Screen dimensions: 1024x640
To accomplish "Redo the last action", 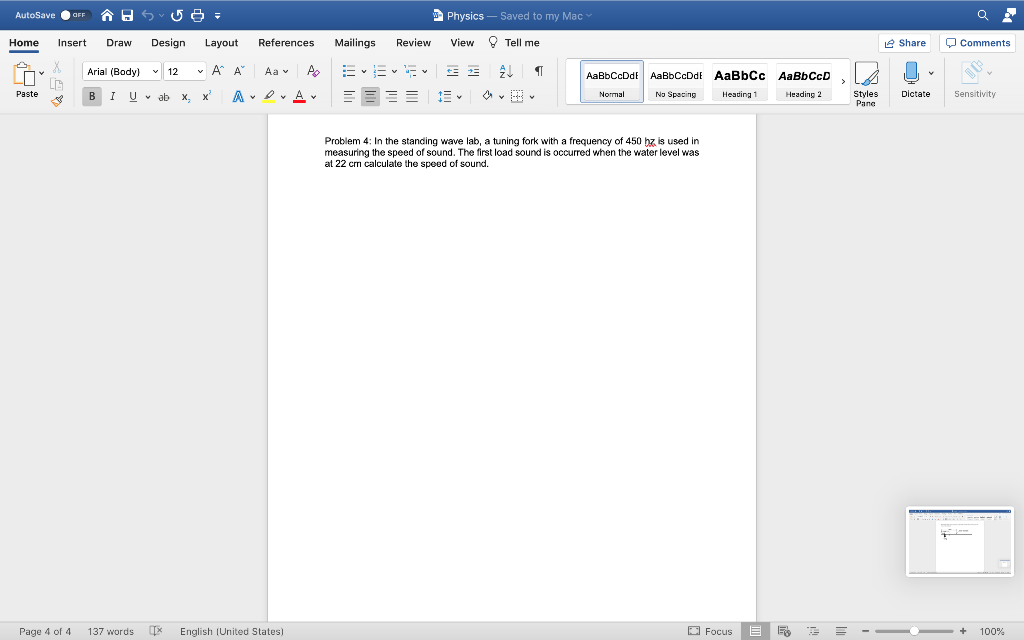I will [176, 15].
